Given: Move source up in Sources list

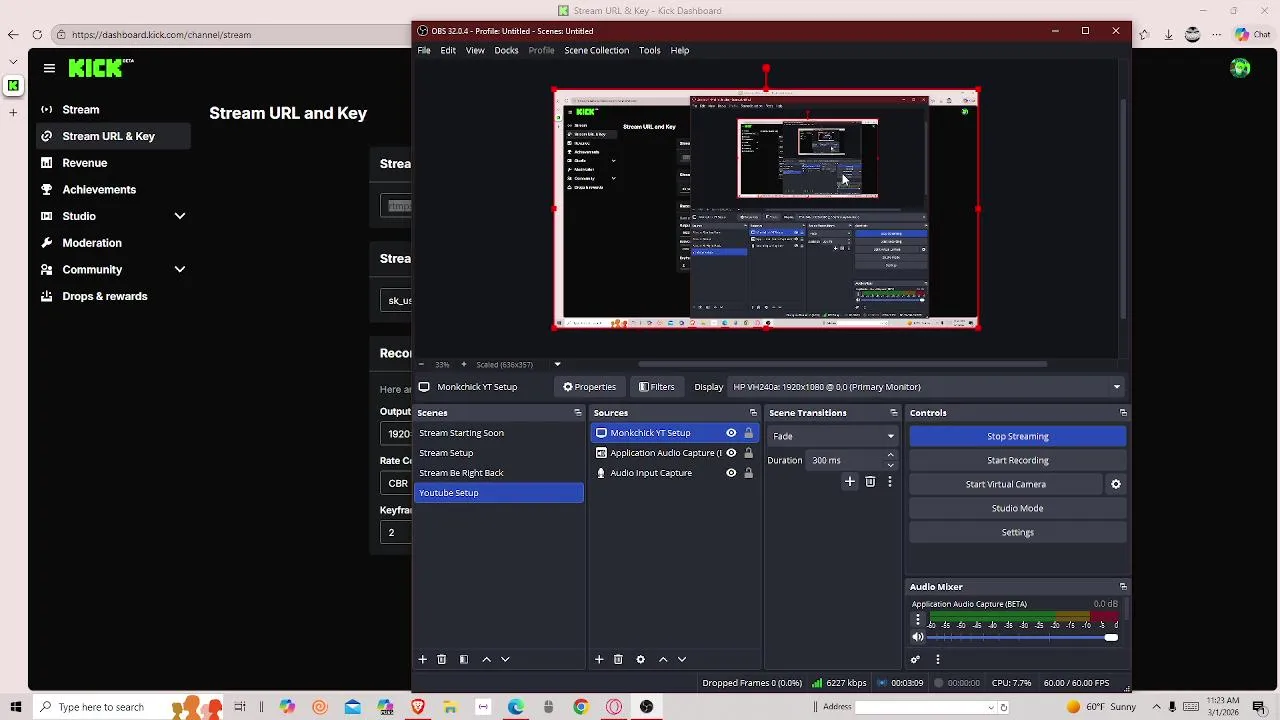Looking at the screenshot, I should (662, 660).
